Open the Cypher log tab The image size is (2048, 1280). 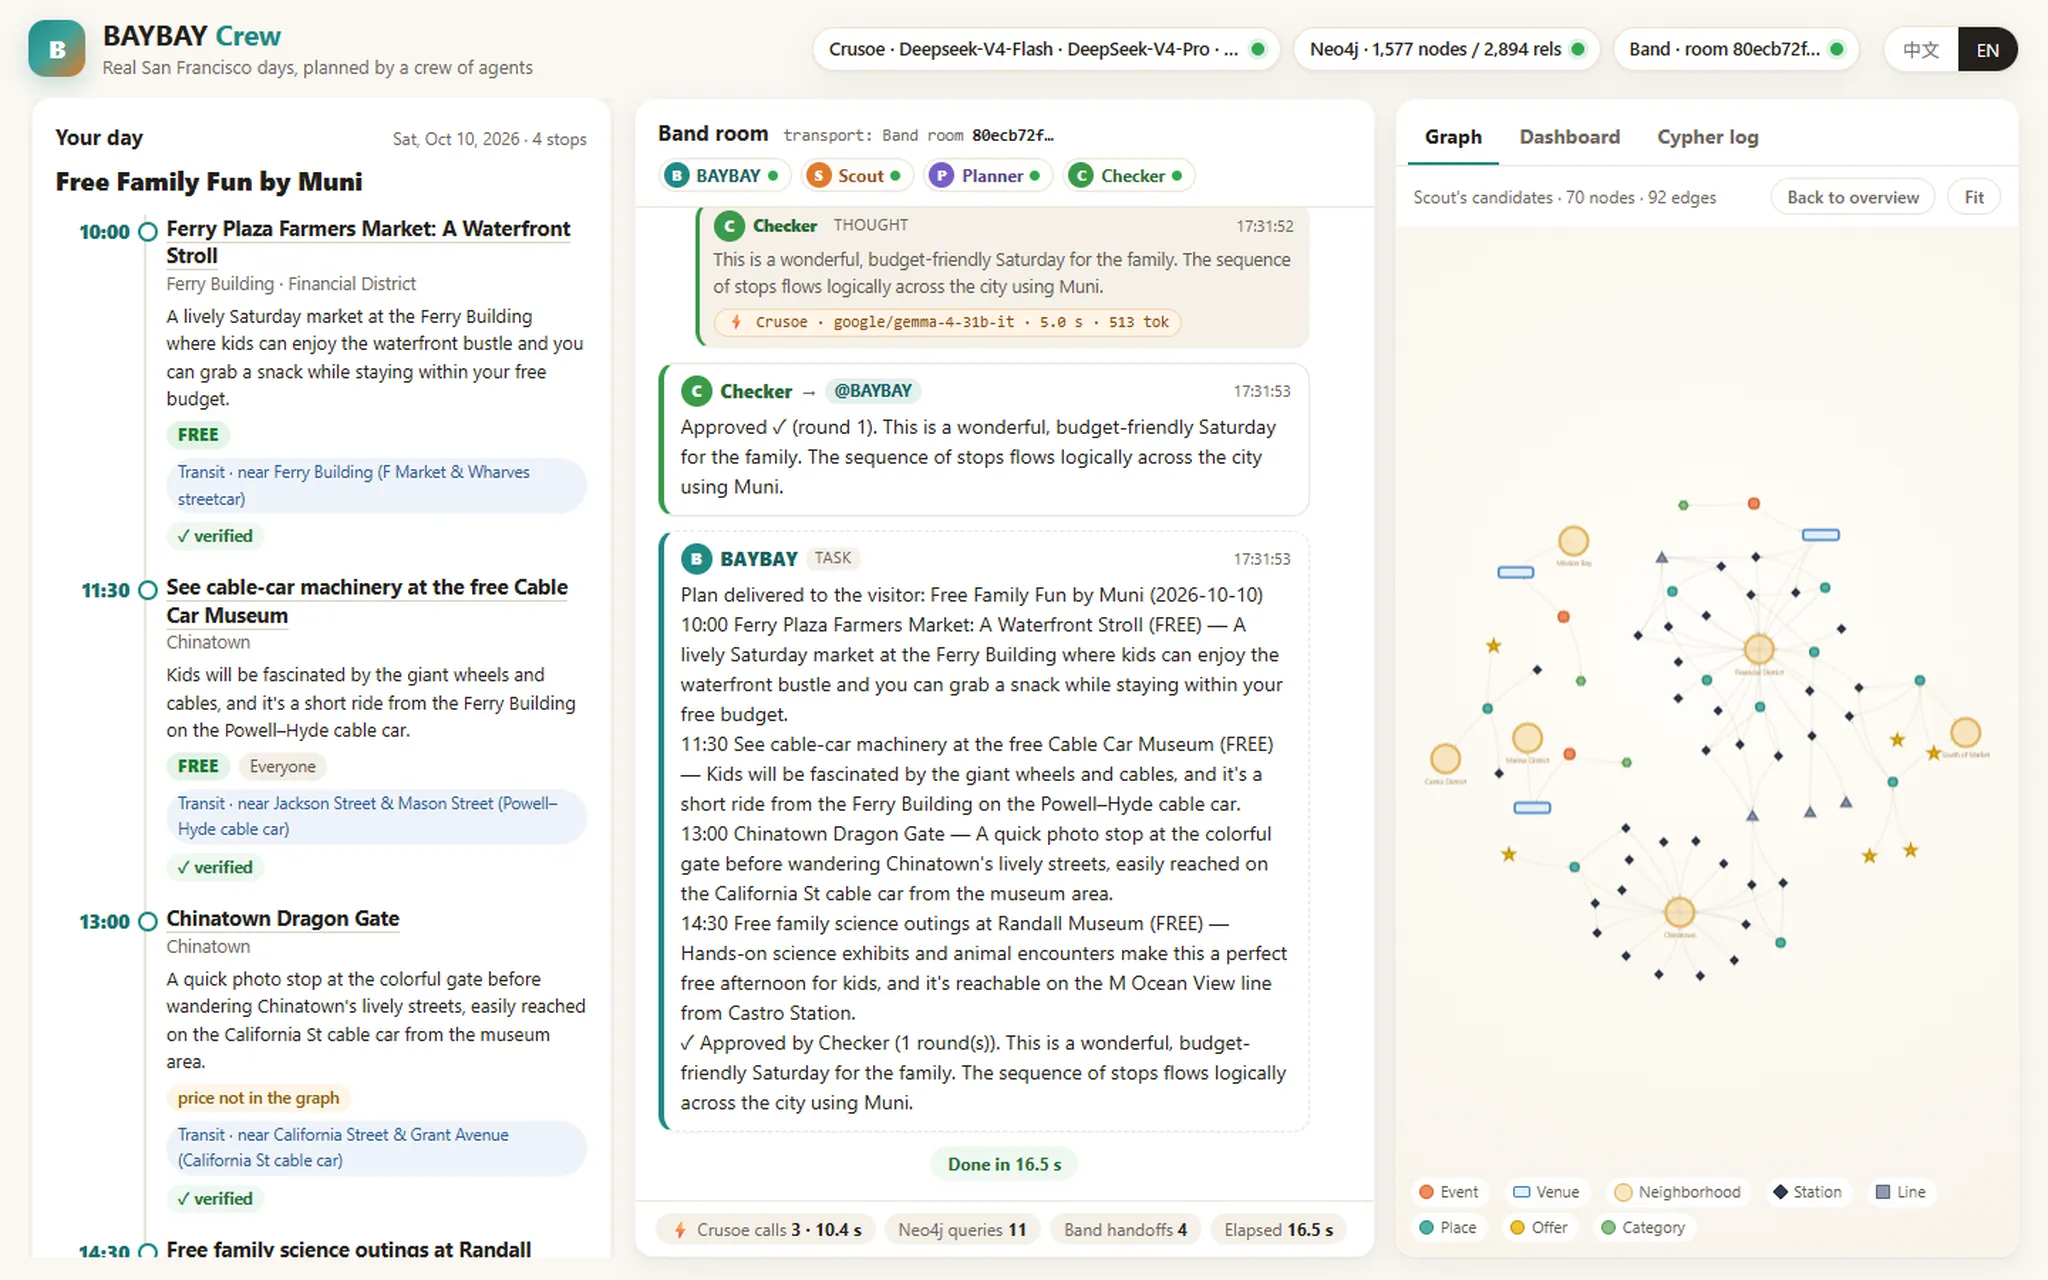coord(1707,137)
